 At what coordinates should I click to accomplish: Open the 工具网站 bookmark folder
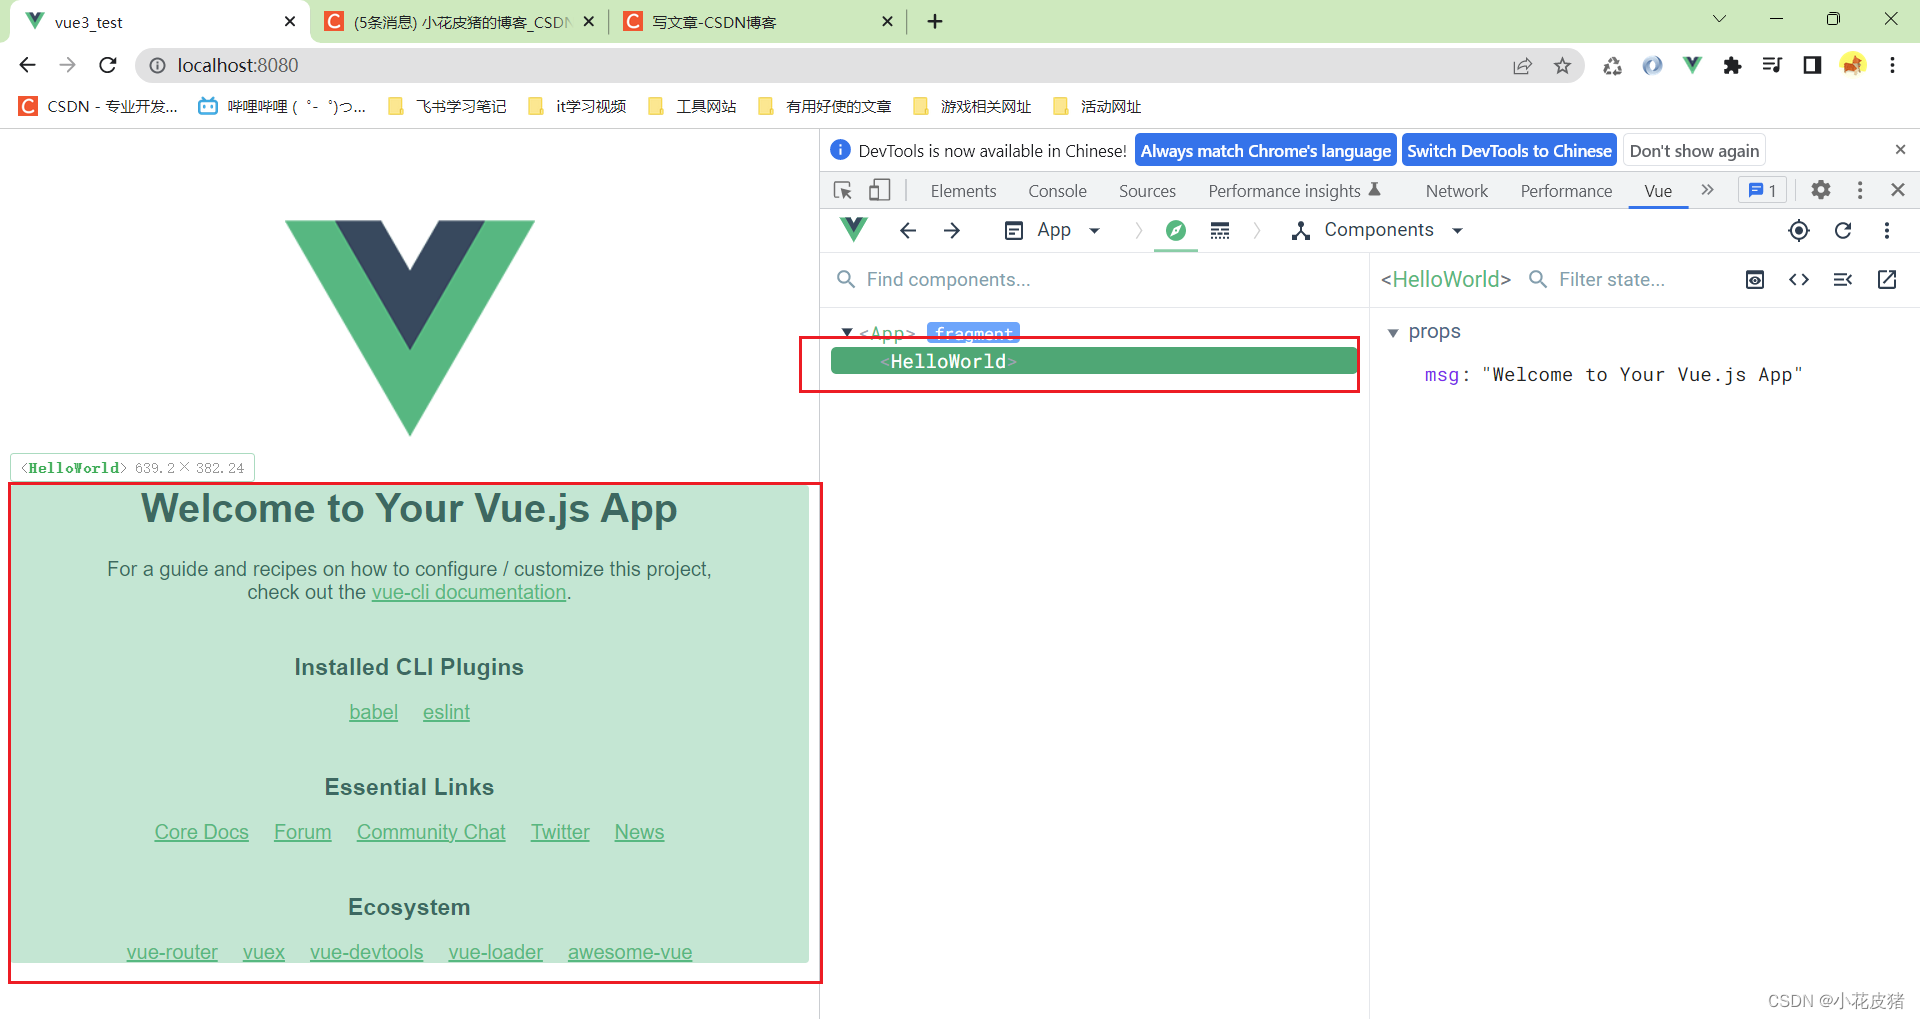coord(693,106)
